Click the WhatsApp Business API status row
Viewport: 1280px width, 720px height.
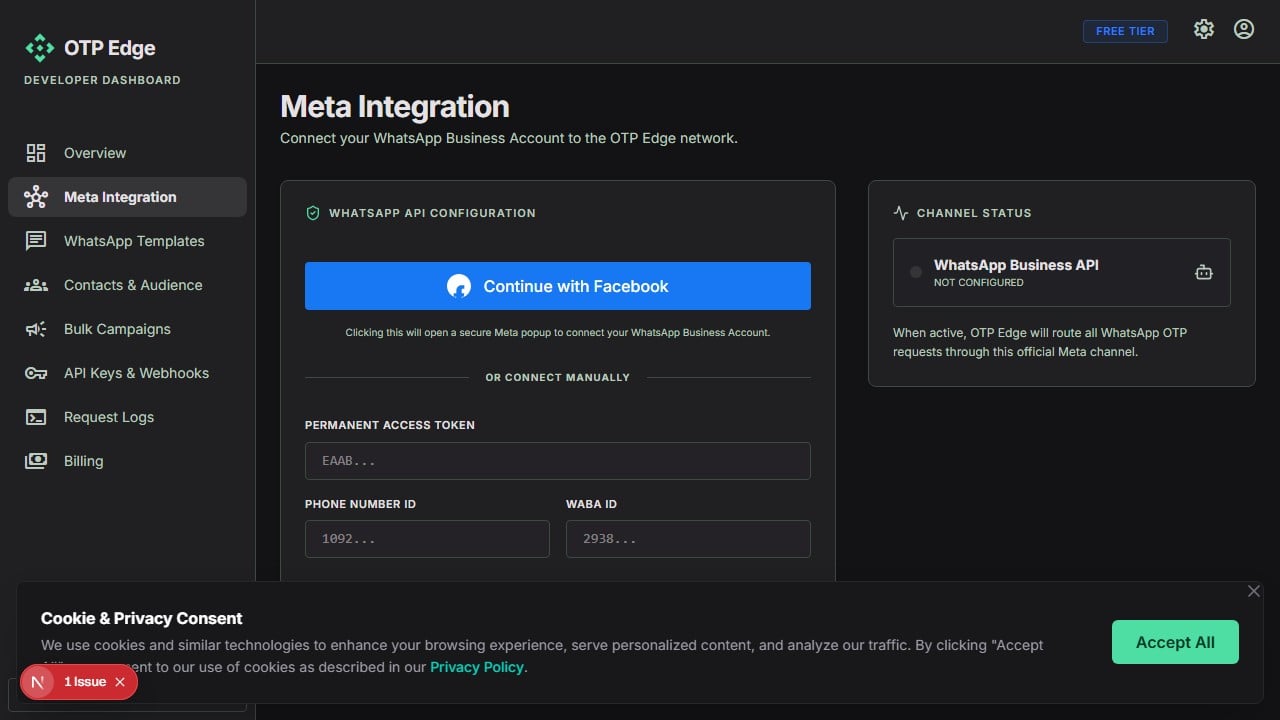1062,272
